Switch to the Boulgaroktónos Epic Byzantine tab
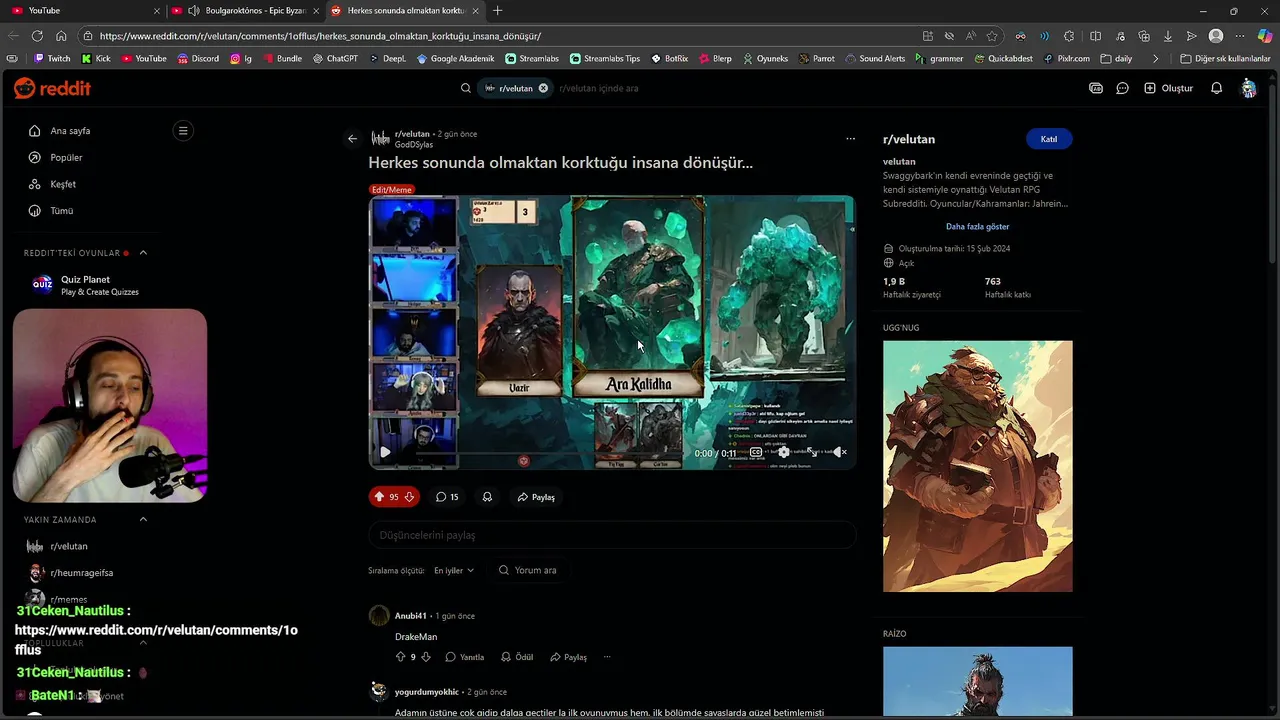The width and height of the screenshot is (1280, 720). point(245,10)
